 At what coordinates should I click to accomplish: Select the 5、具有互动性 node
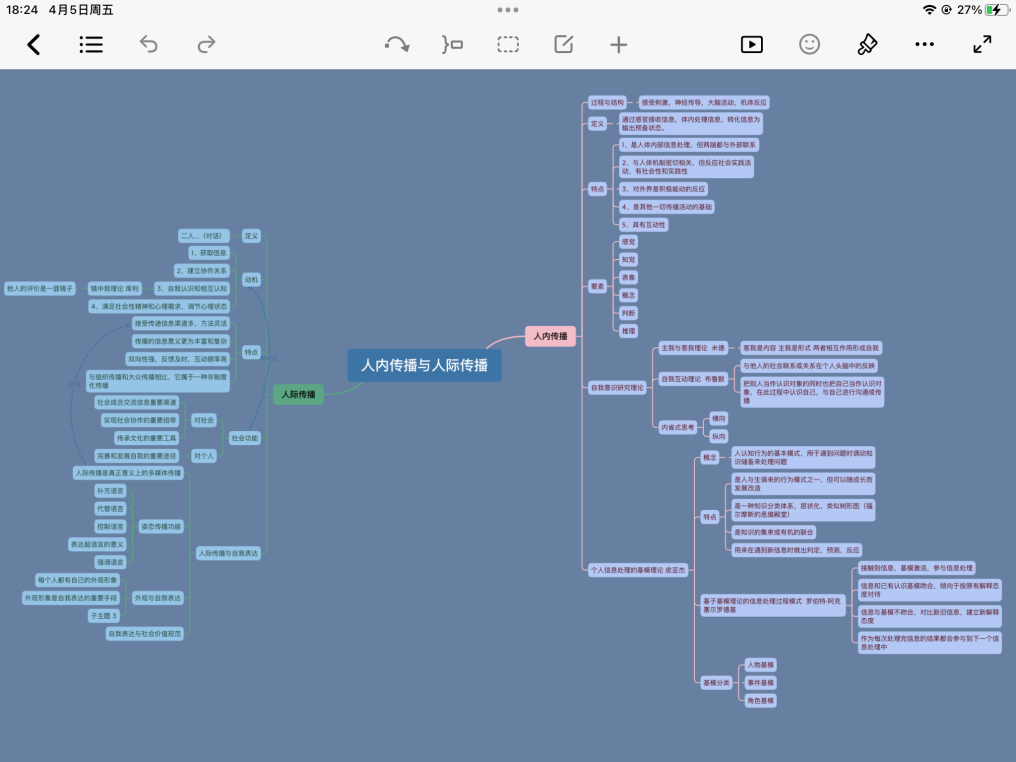pos(643,225)
